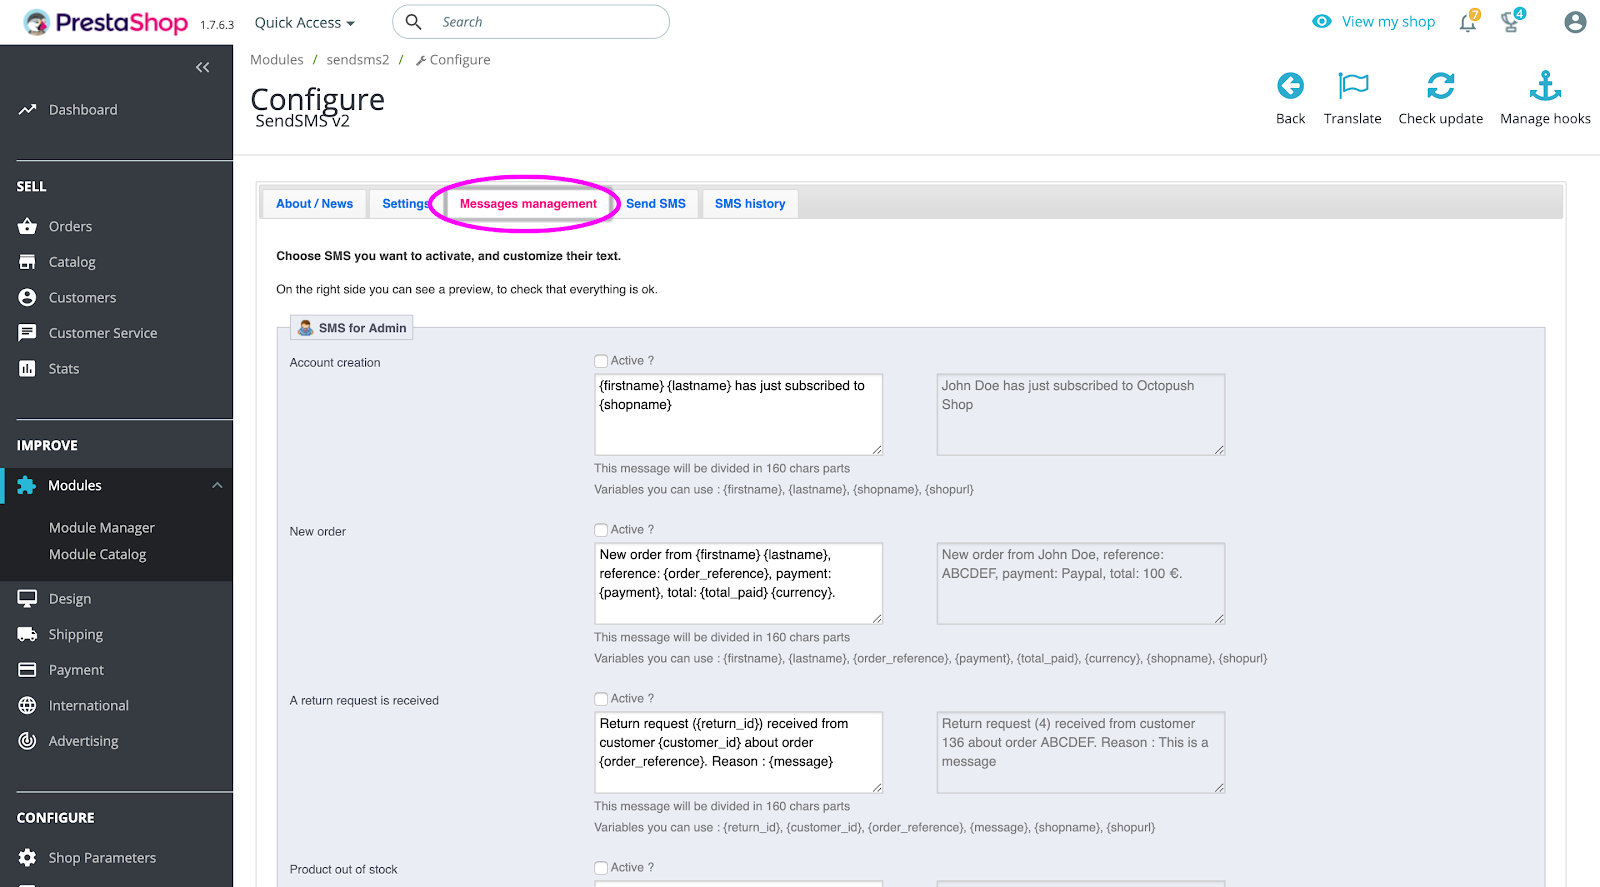
Task: Open the notifications bell
Action: 1468,22
